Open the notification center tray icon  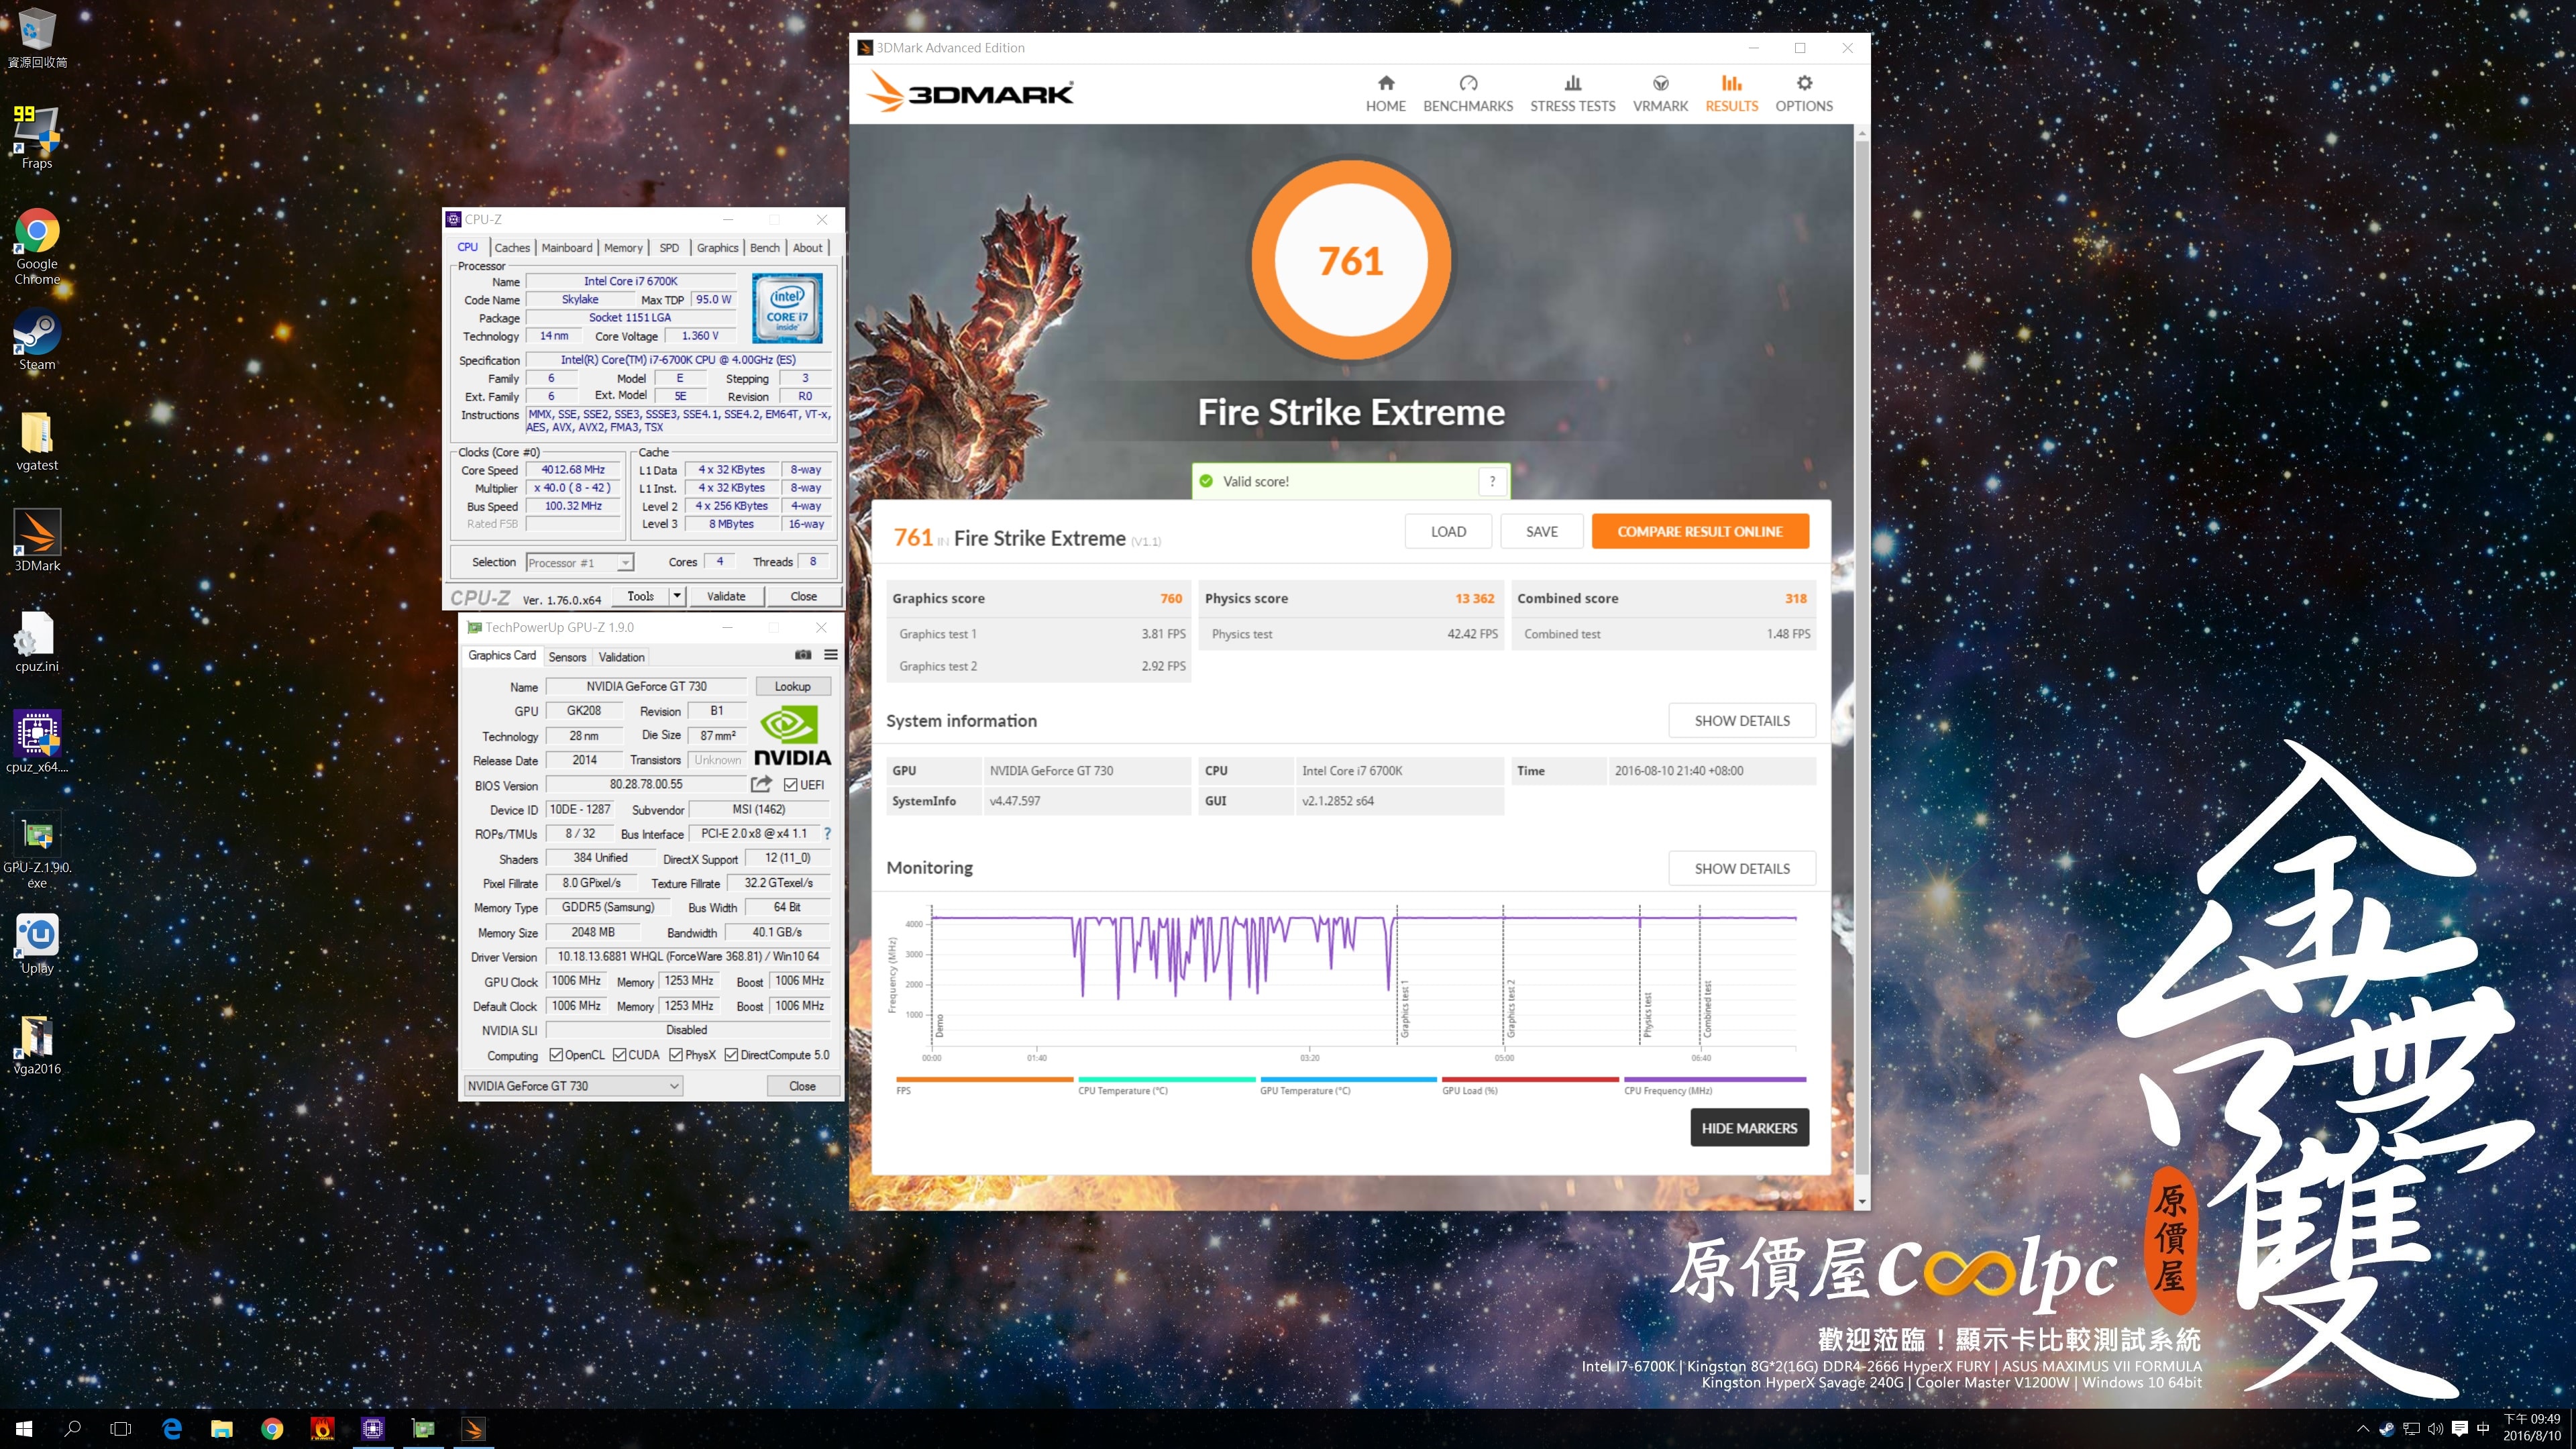coord(2460,1428)
